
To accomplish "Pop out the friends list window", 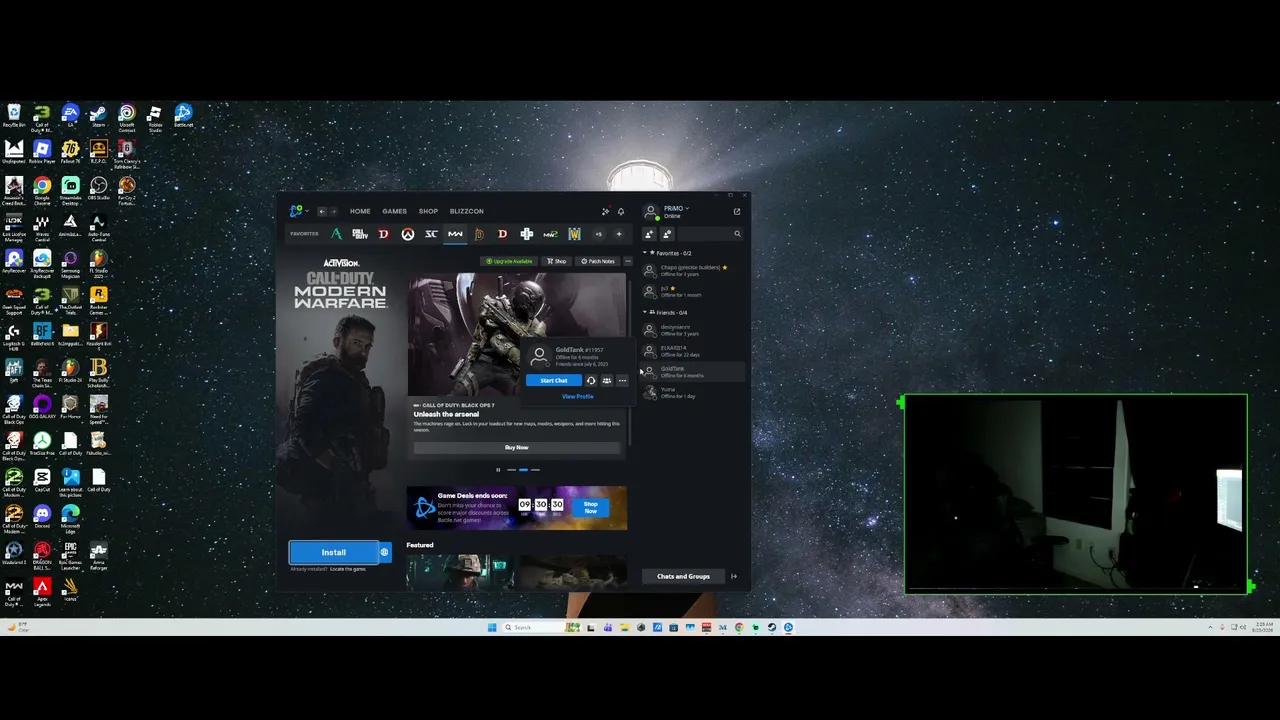I will [737, 211].
